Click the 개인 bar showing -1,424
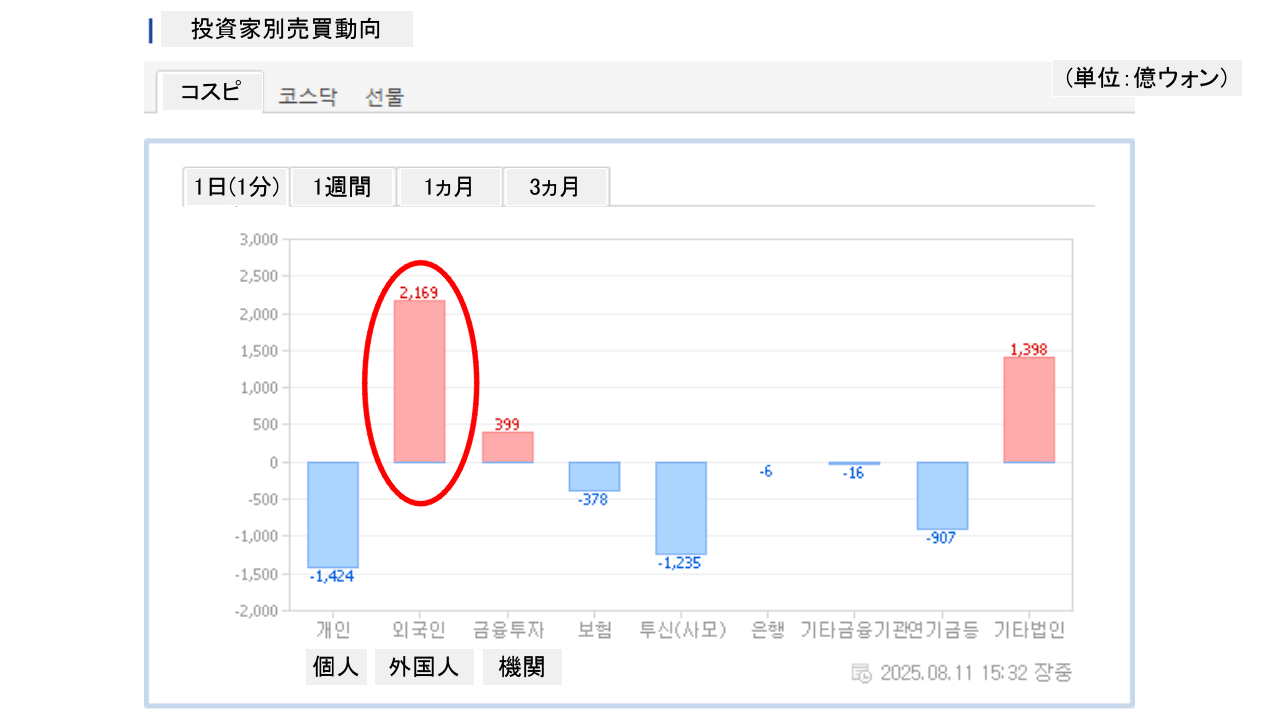1280x720 pixels. (332, 514)
